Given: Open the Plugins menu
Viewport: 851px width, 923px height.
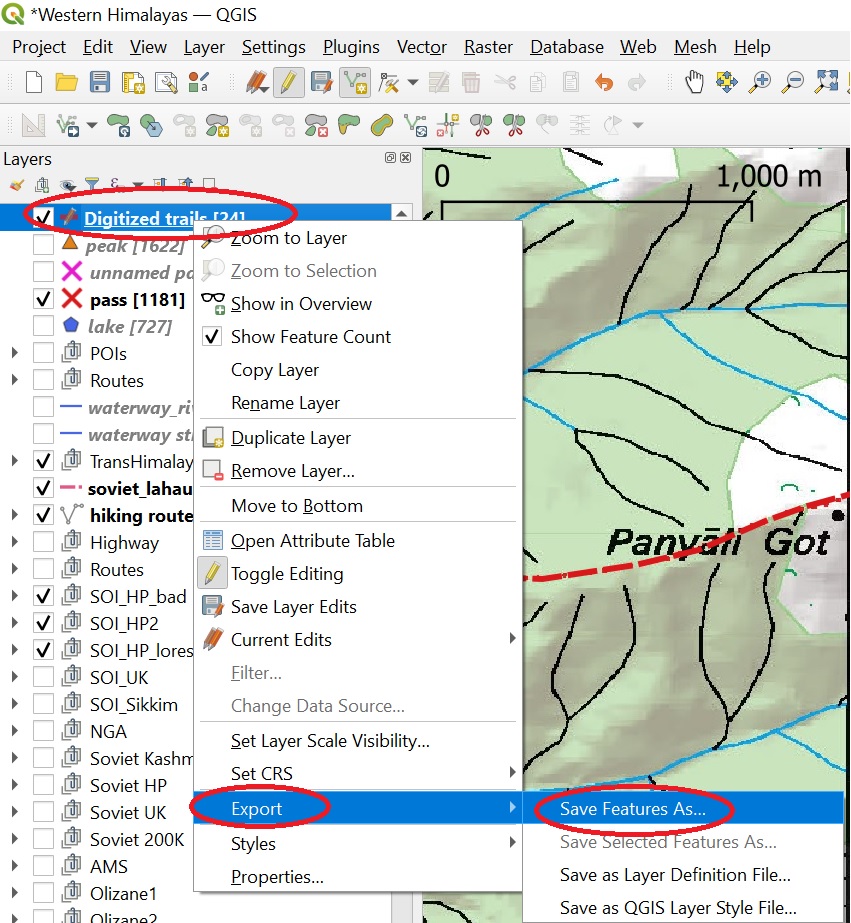Looking at the screenshot, I should (x=351, y=47).
